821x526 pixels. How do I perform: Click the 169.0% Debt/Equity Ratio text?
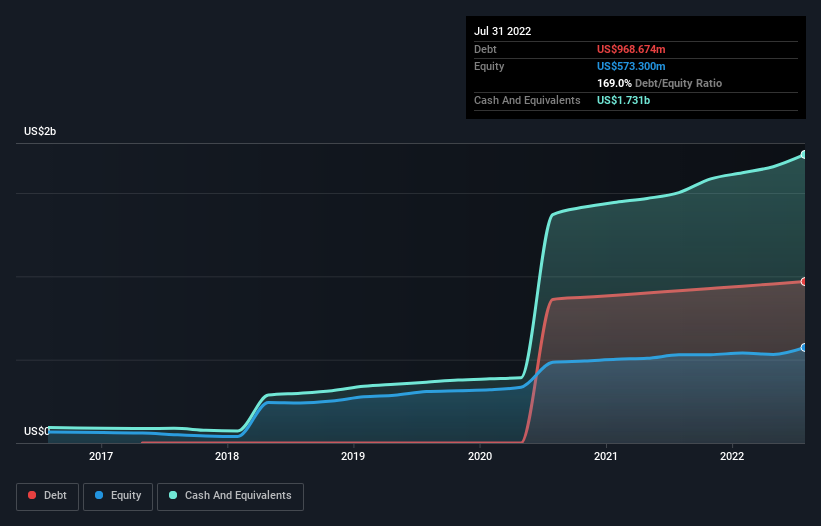point(659,83)
